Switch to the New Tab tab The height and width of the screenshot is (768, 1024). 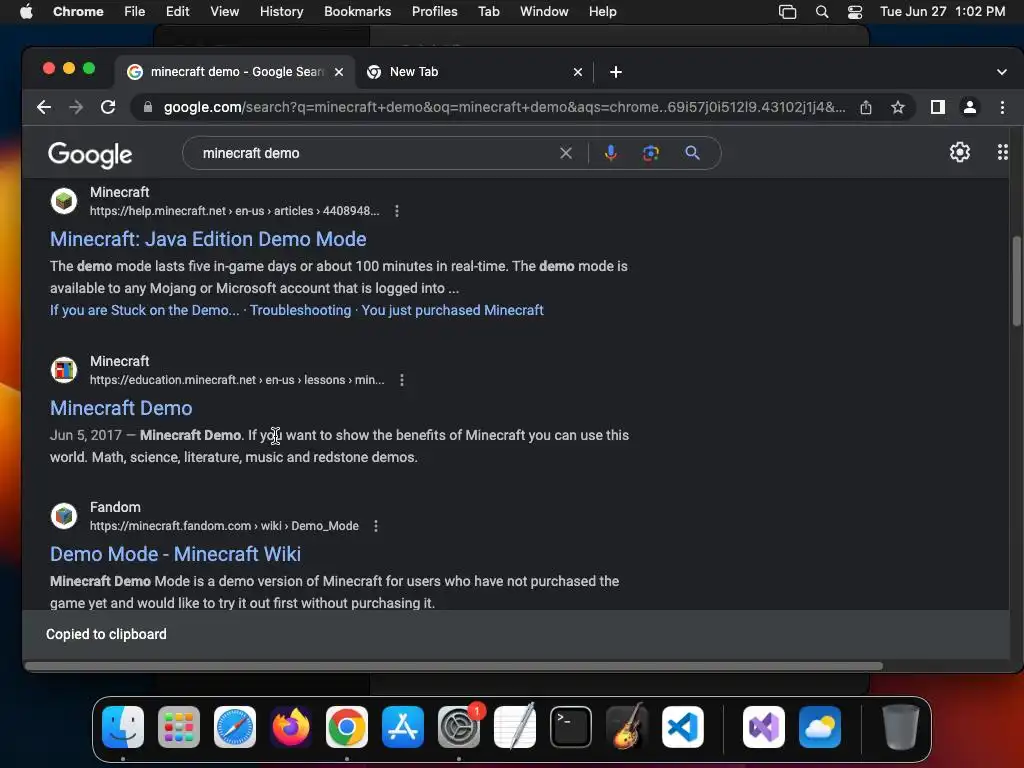tap(474, 72)
